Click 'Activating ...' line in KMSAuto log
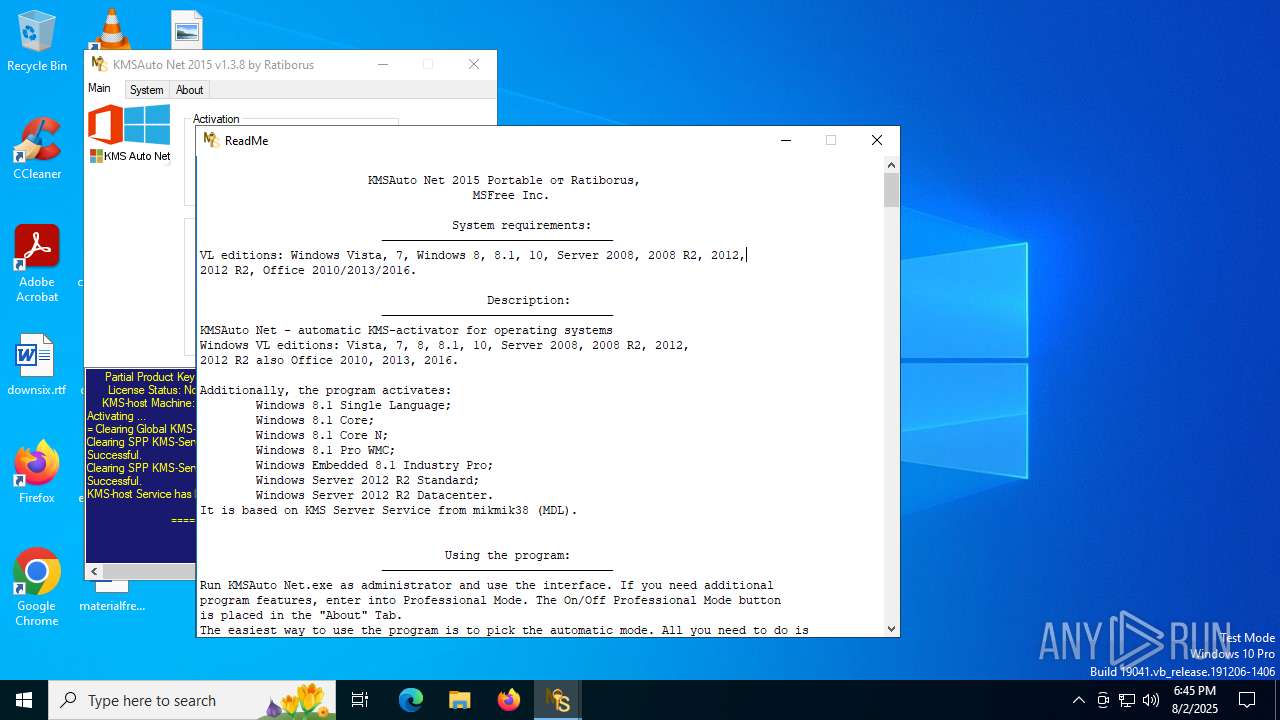Screen dimensions: 1280x720 pos(116,416)
